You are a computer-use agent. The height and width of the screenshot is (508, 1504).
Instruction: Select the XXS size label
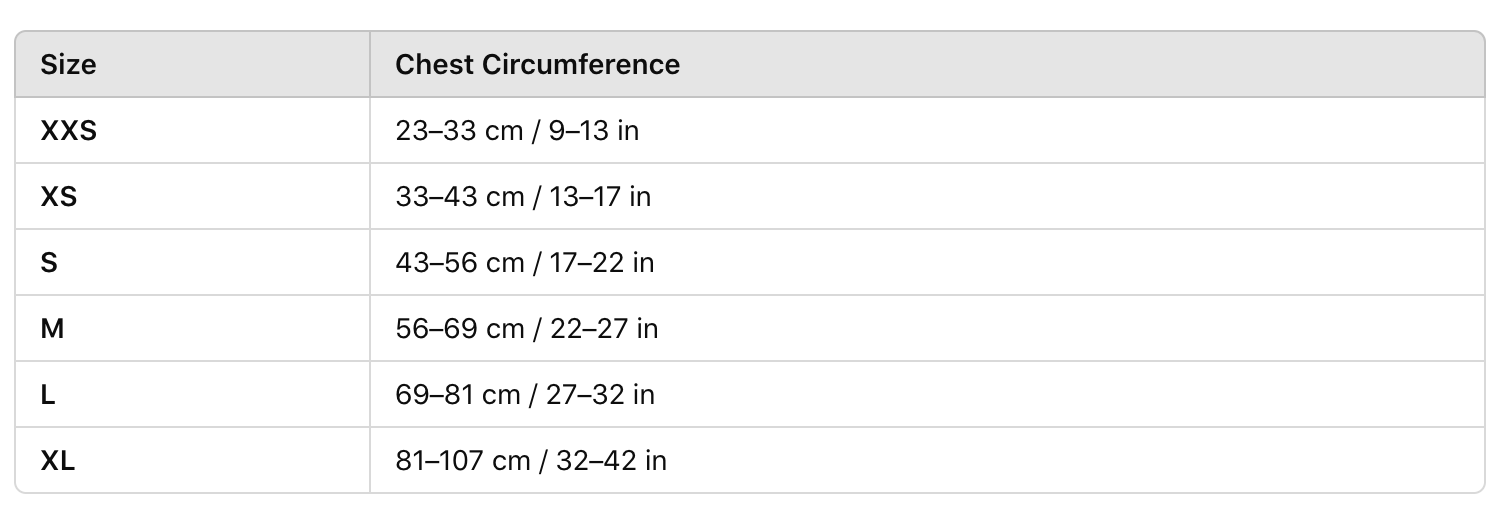pyautogui.click(x=68, y=131)
